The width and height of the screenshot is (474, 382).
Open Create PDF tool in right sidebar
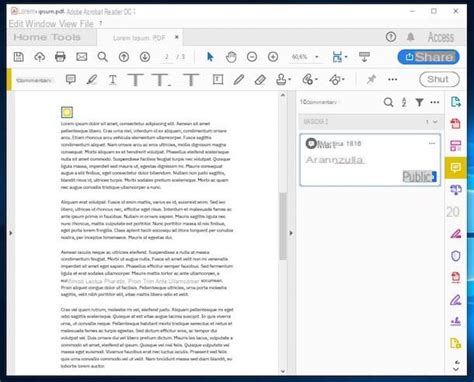click(456, 124)
